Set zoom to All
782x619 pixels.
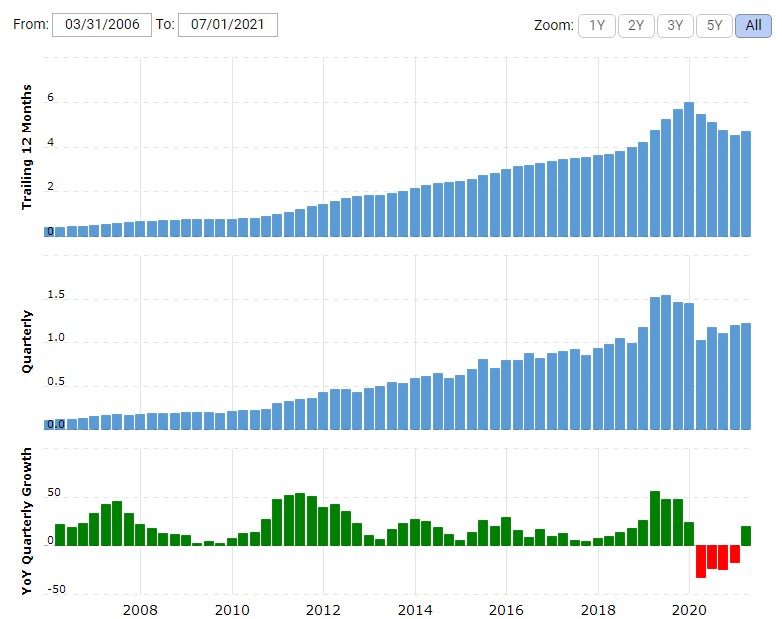753,25
